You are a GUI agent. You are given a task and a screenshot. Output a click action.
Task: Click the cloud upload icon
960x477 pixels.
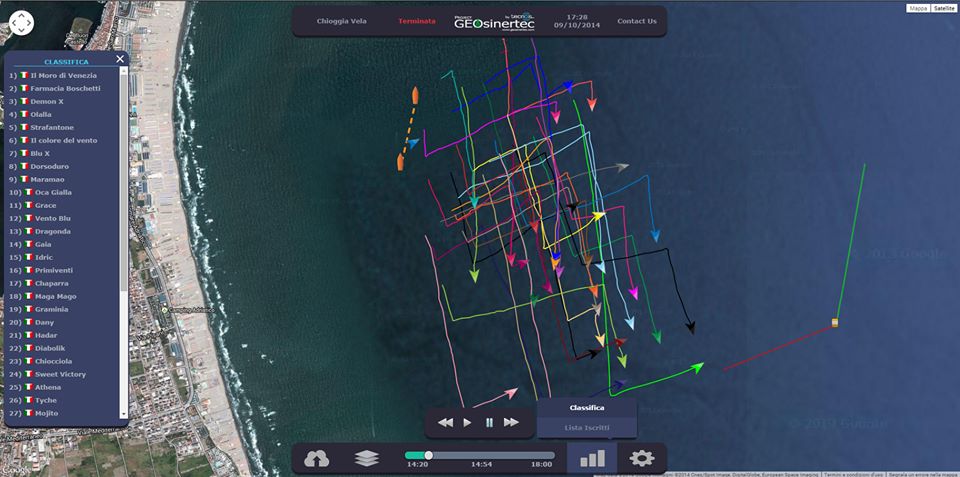point(317,459)
